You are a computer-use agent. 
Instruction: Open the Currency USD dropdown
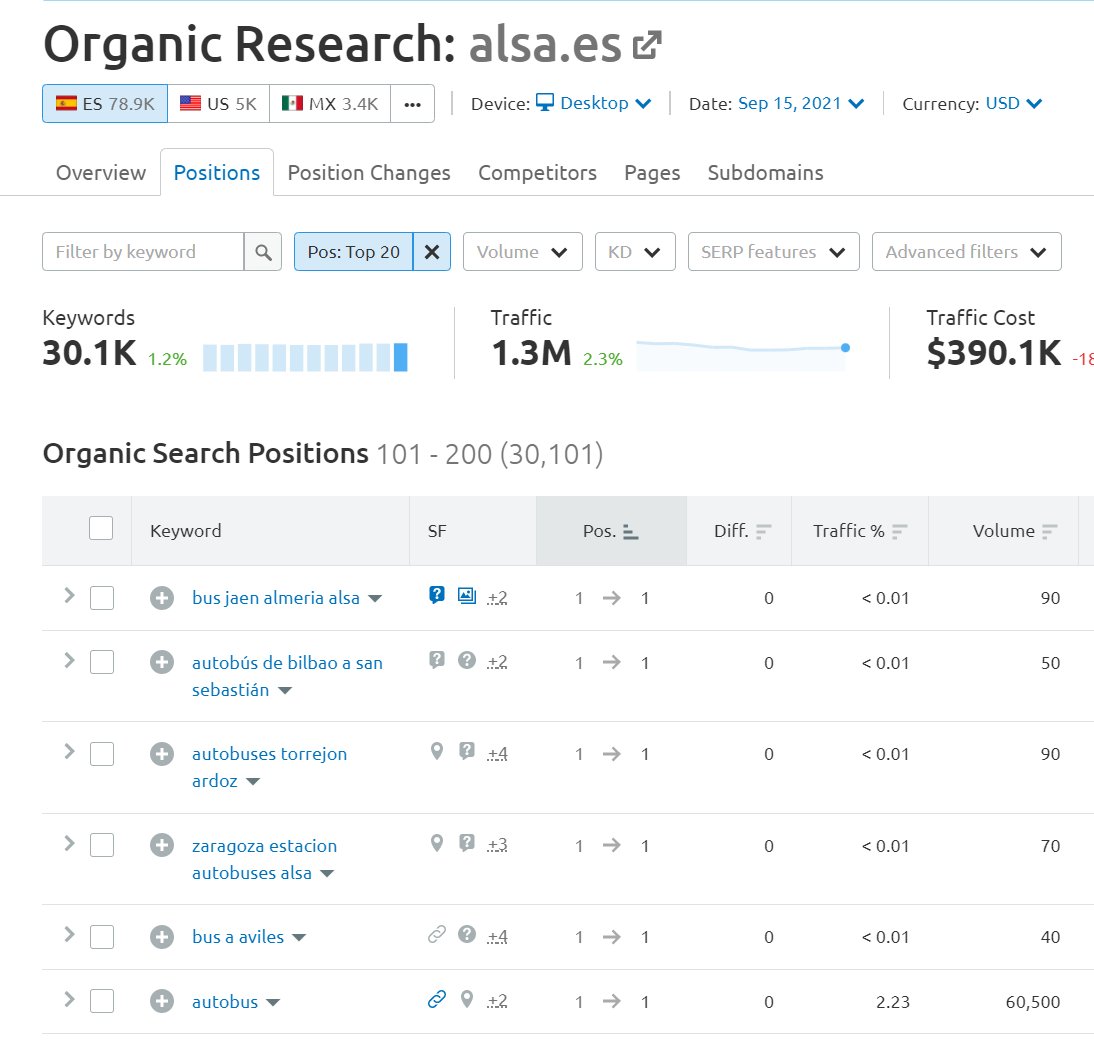point(1014,103)
